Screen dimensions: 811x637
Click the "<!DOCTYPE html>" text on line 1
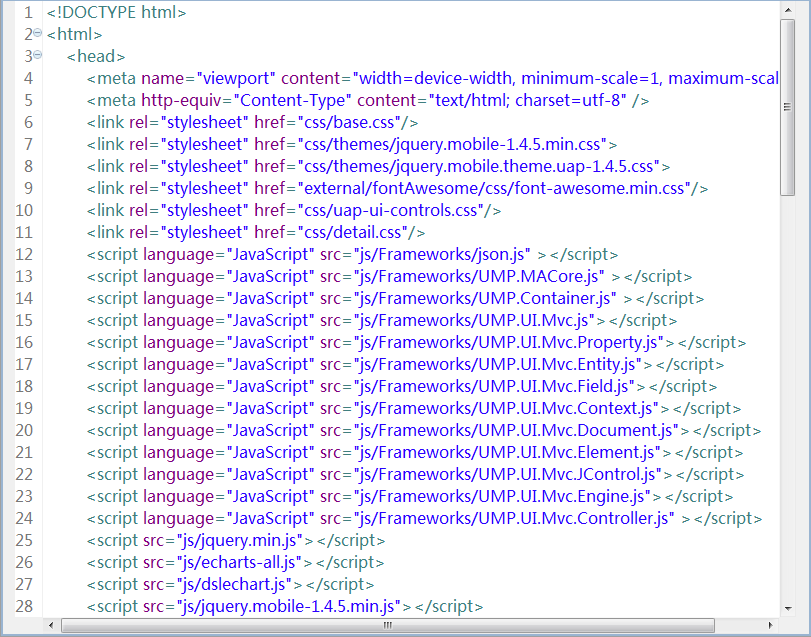point(116,12)
